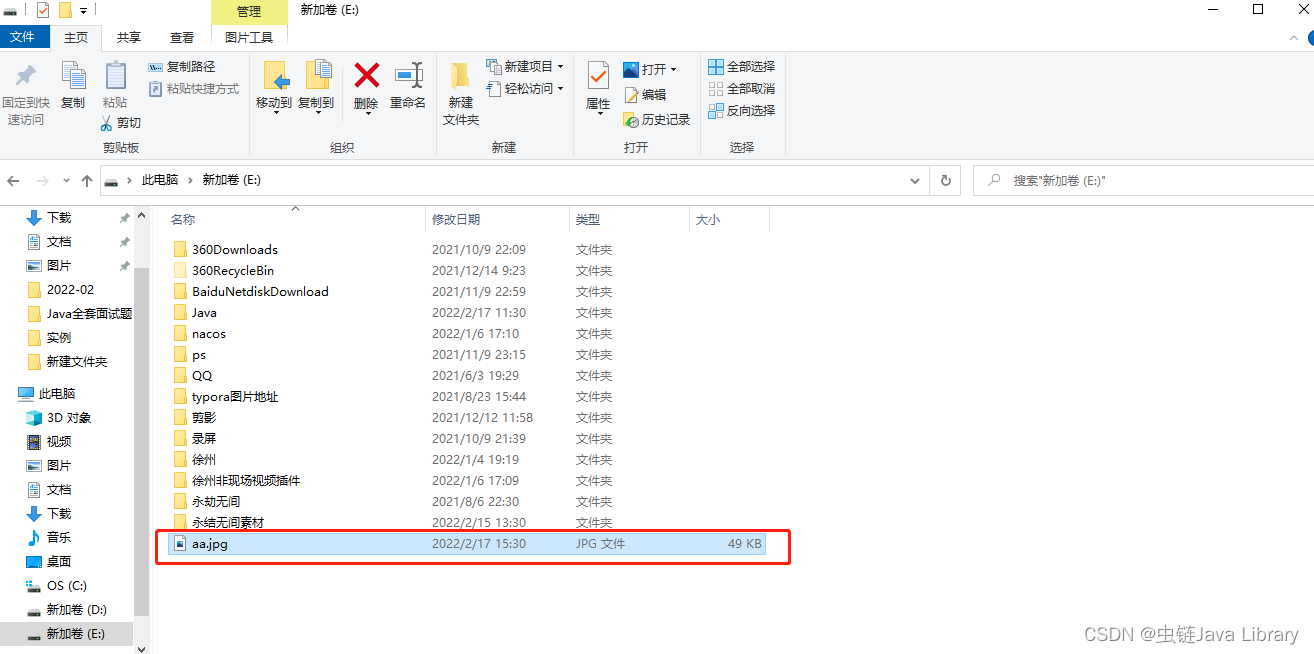
Task: Switch to the Share (共享) tab
Action: [x=129, y=37]
